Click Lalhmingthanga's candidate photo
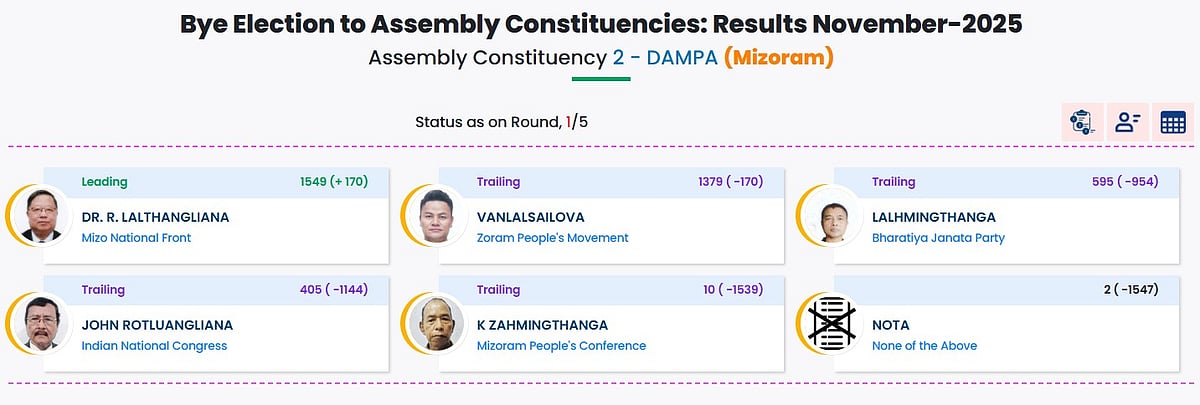Viewport: 1200px width, 405px height. click(x=832, y=216)
